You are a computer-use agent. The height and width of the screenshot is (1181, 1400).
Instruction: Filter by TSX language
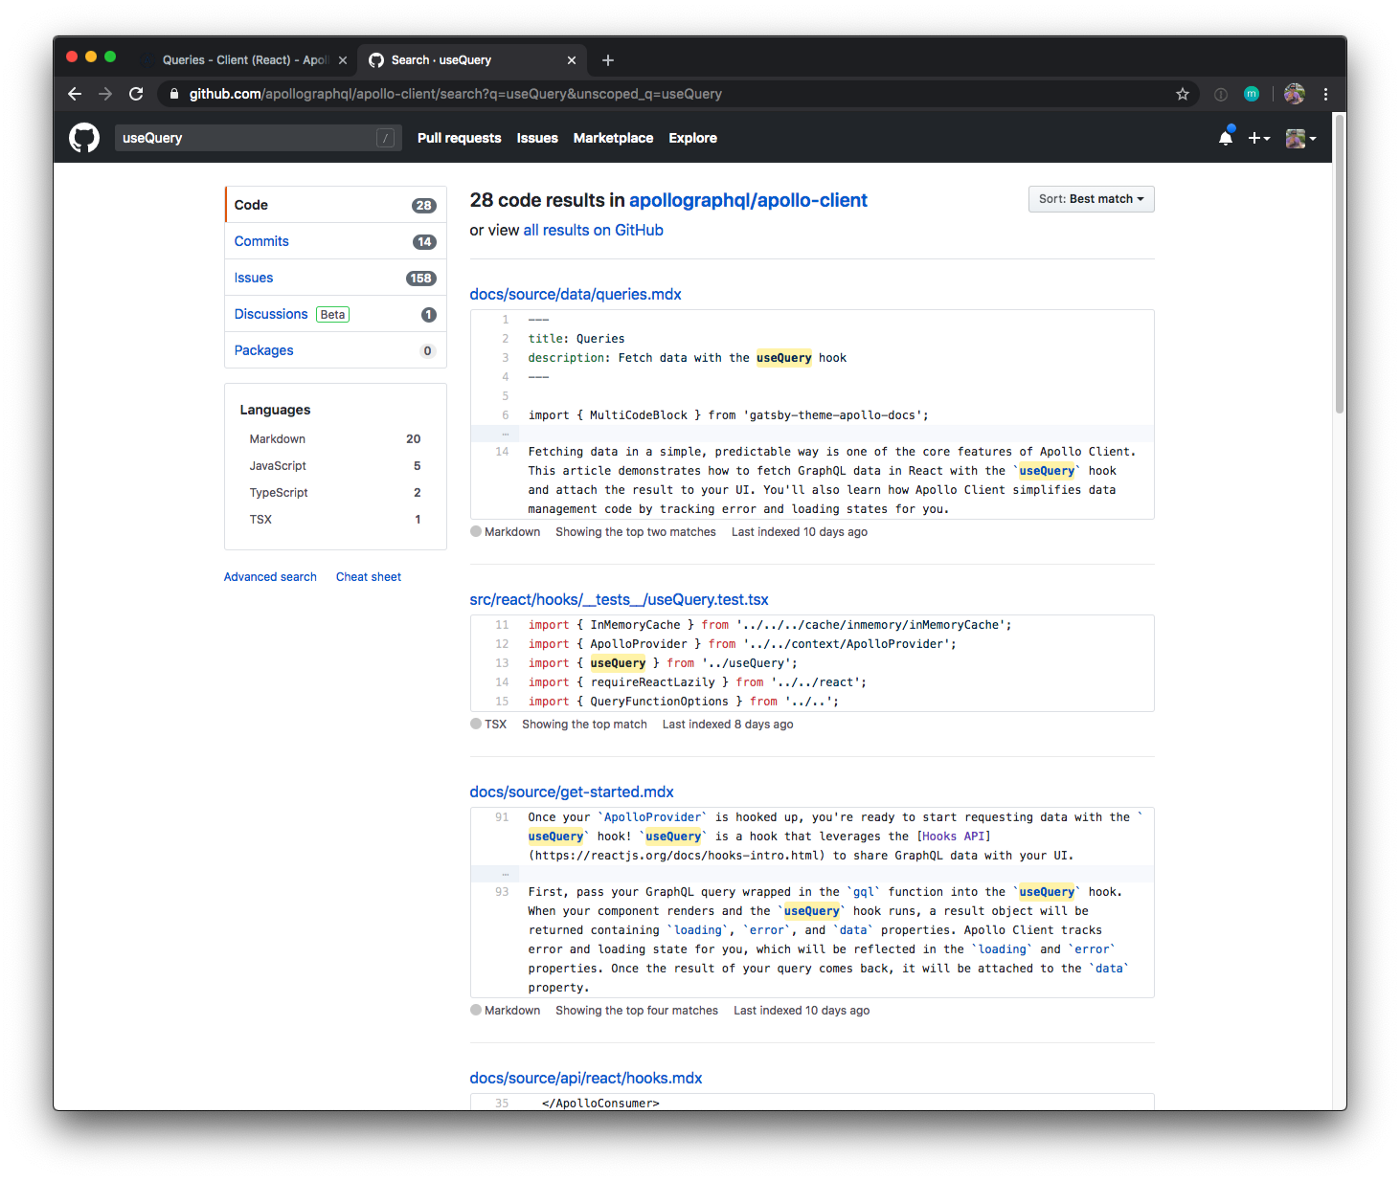point(335,520)
